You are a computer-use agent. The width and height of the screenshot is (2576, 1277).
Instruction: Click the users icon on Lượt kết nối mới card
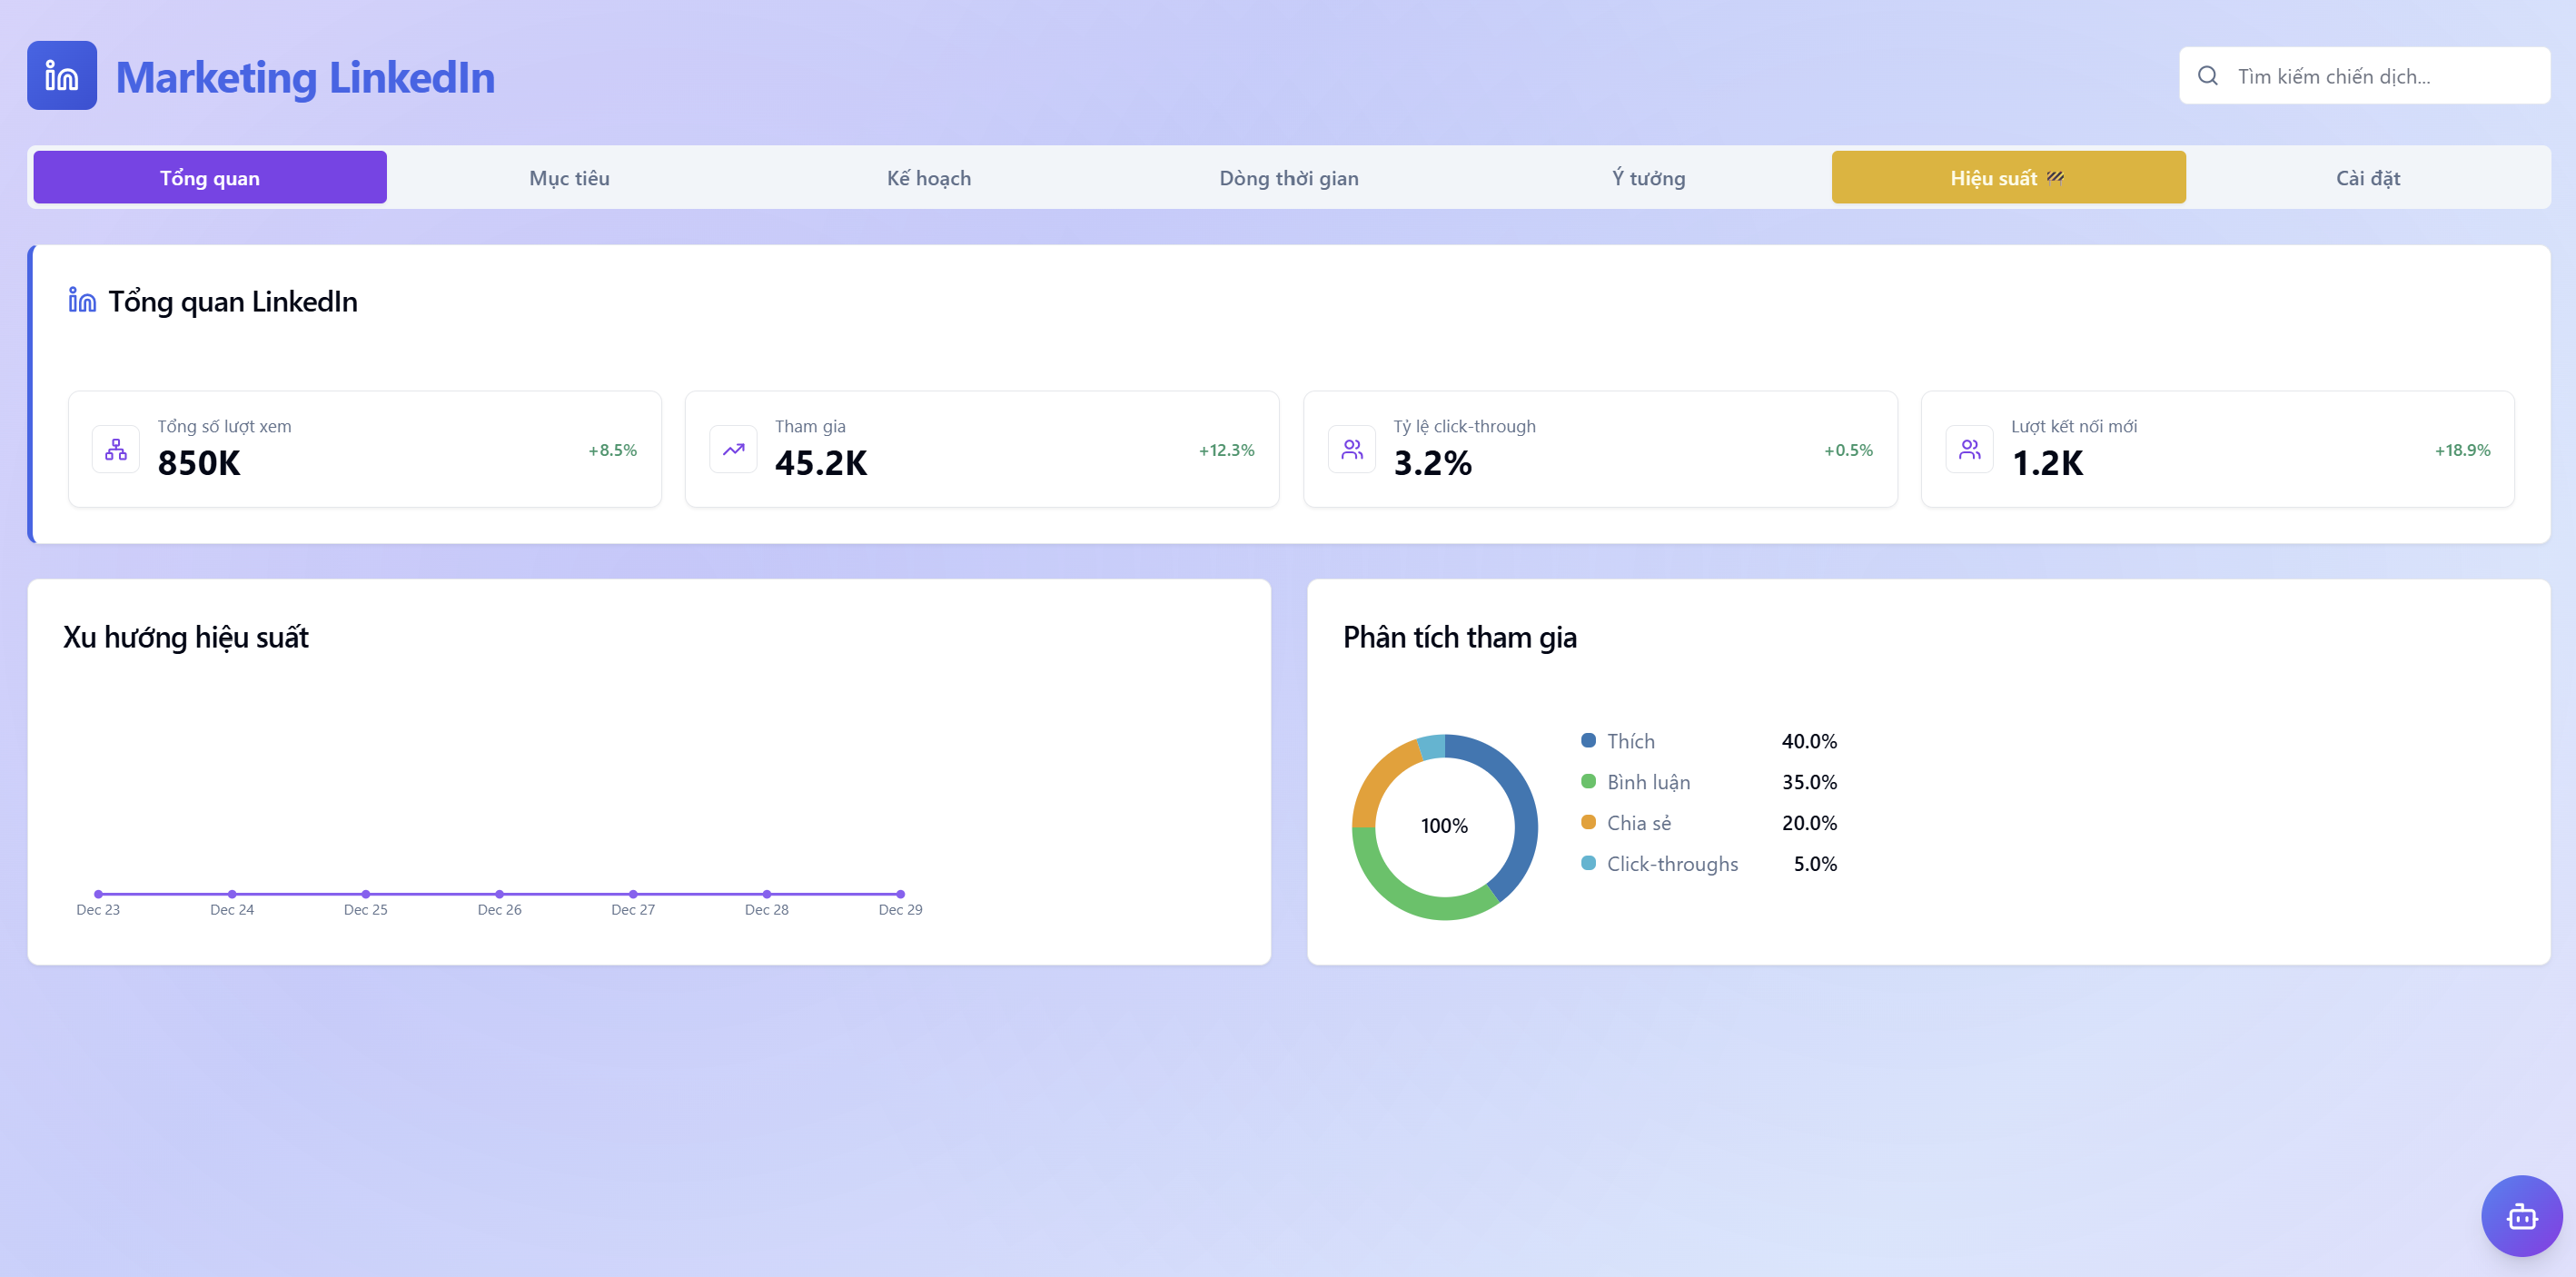click(1969, 449)
